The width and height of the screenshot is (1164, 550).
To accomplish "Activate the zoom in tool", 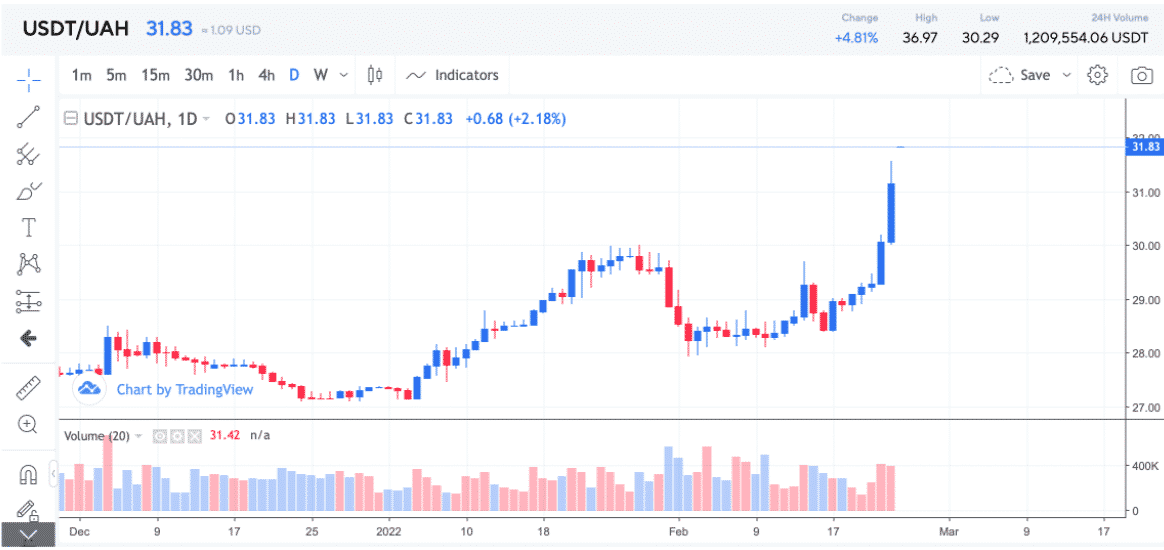I will 28,425.
